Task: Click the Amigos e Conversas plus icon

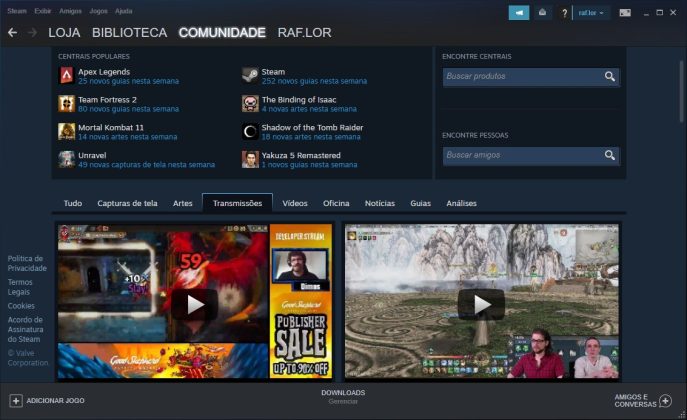Action: coord(666,400)
